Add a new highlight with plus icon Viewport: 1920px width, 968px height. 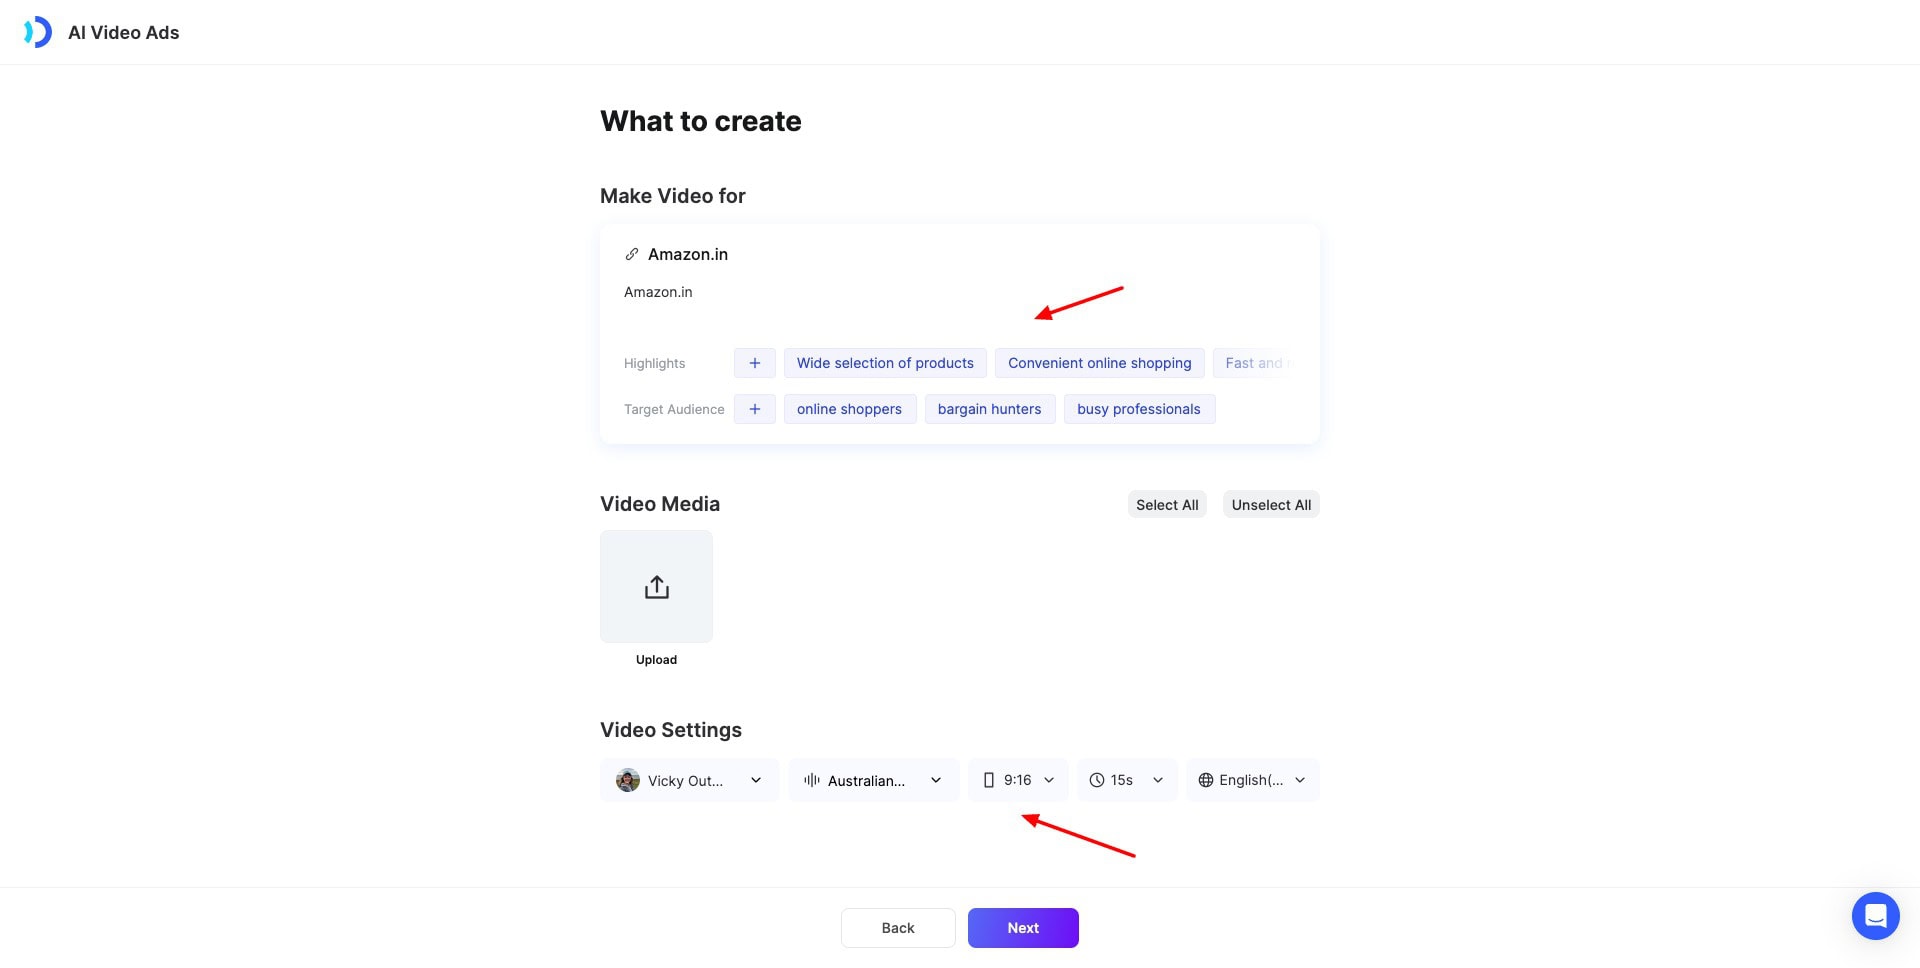(754, 363)
